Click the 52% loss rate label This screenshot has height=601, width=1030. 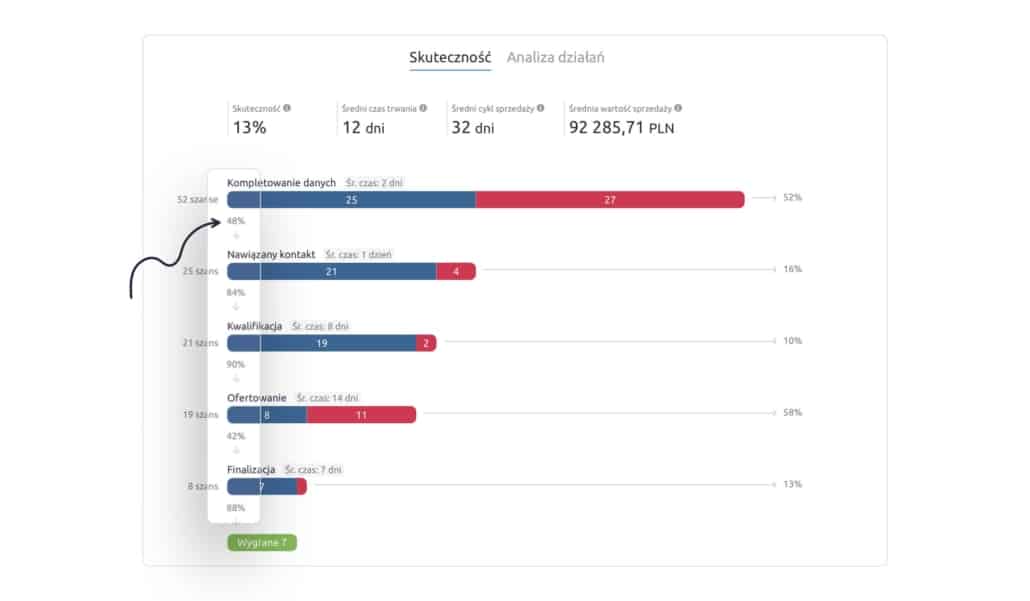click(792, 197)
